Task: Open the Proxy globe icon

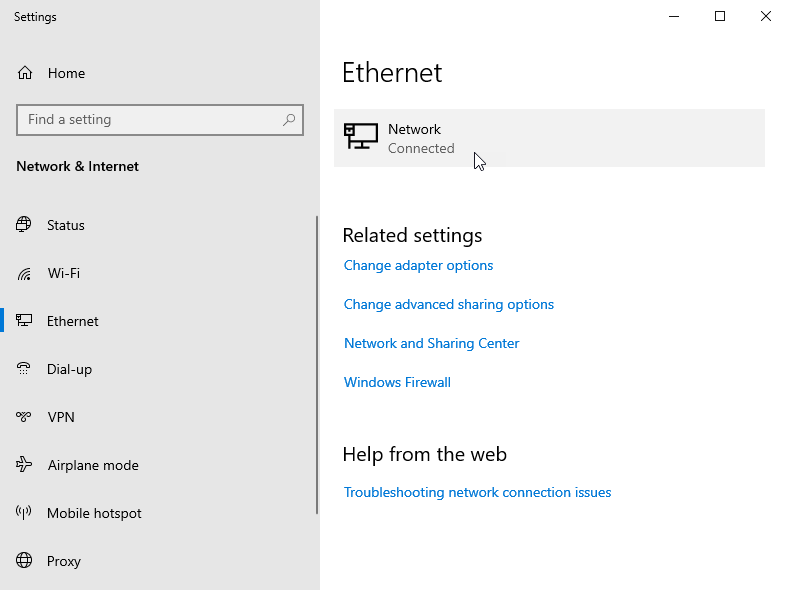Action: [24, 560]
